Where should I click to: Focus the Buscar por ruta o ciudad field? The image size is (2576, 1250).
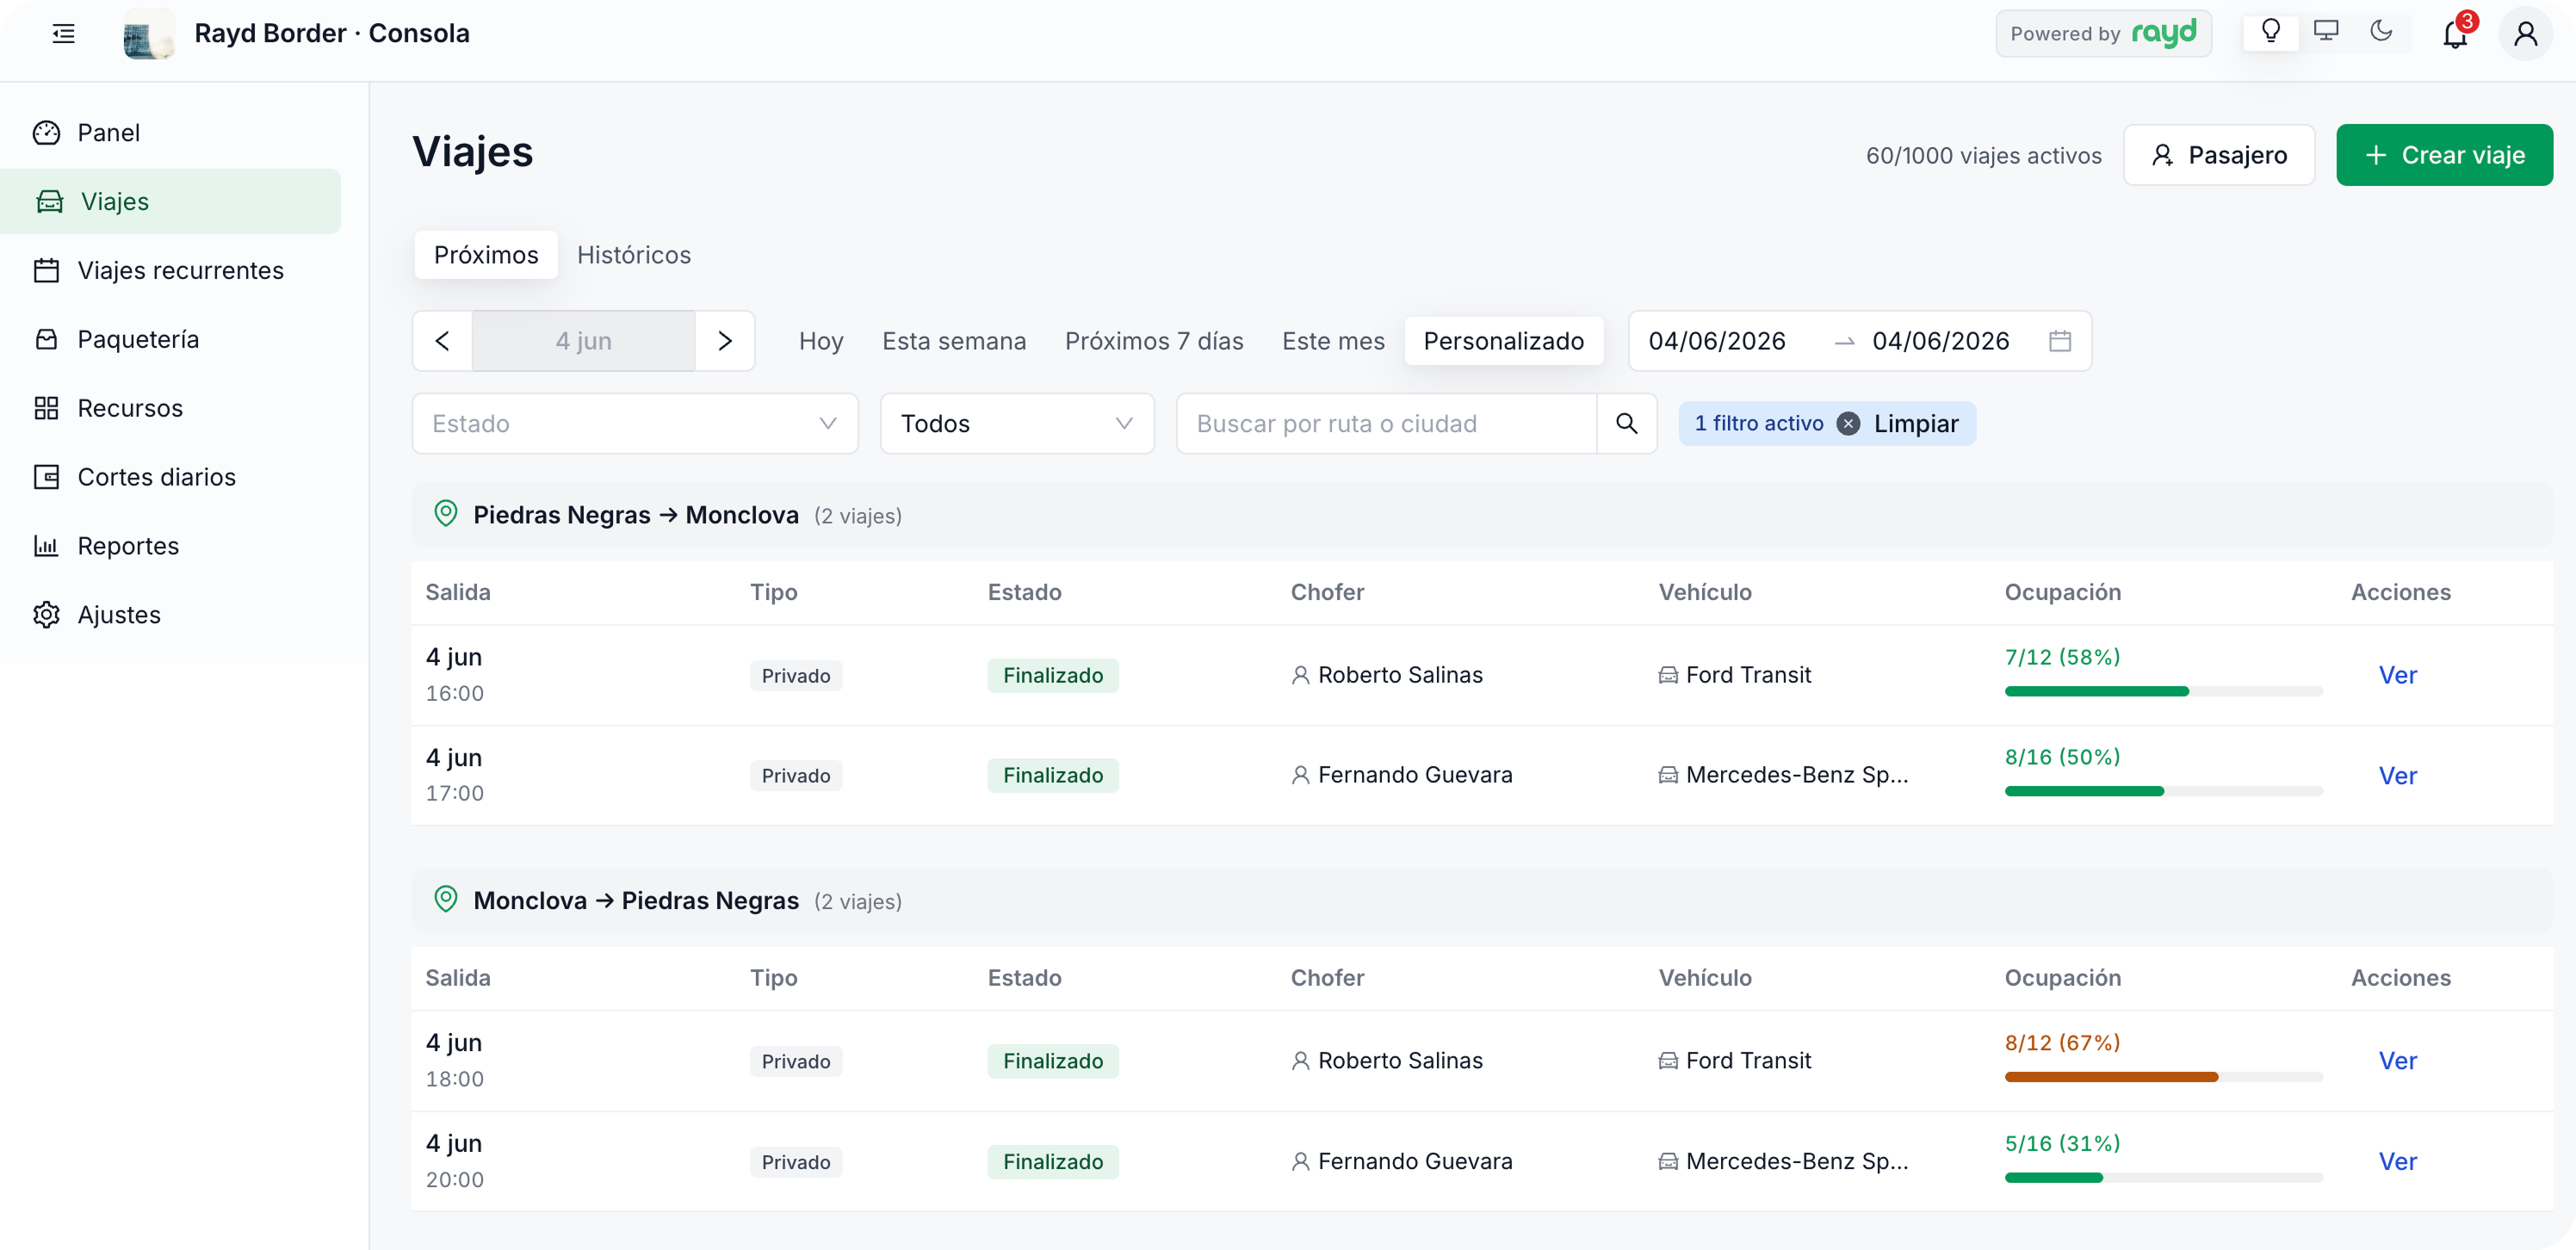coord(1386,424)
